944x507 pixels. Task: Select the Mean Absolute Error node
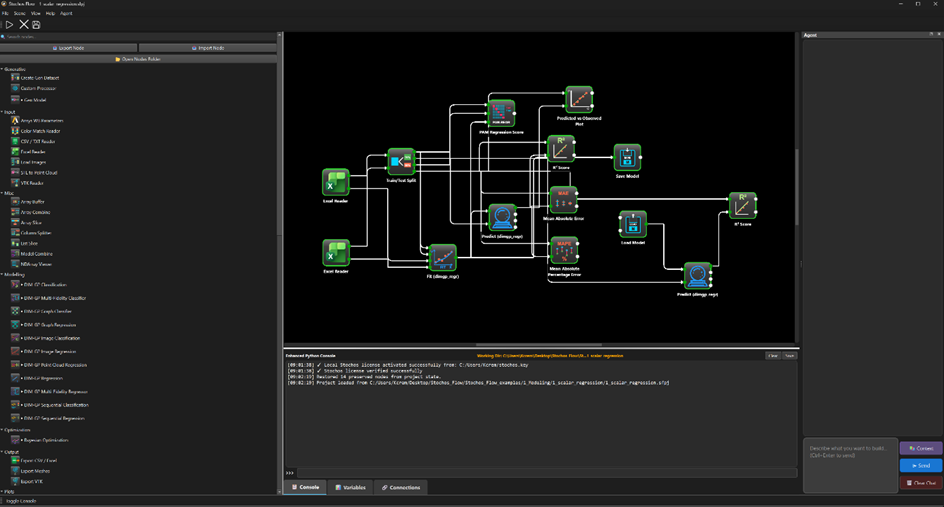[x=563, y=199]
